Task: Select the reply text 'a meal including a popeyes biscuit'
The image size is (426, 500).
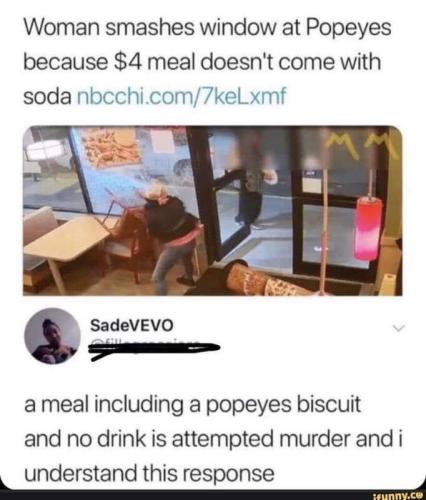Action: [193, 405]
